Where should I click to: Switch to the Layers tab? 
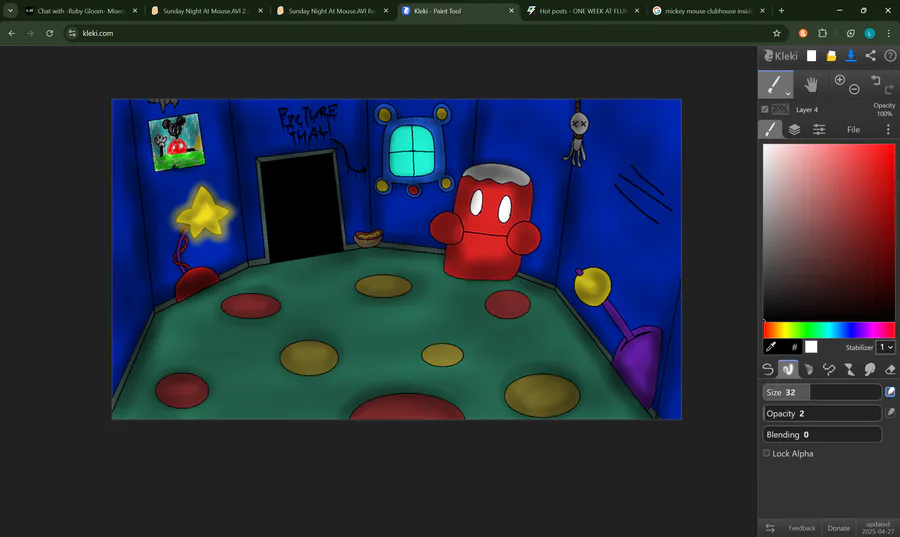pyautogui.click(x=794, y=130)
